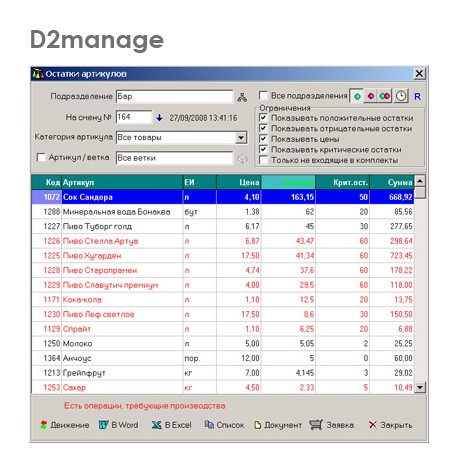The height and width of the screenshot is (458, 458).
Task: Sort by the Код column header
Action: pos(47,182)
